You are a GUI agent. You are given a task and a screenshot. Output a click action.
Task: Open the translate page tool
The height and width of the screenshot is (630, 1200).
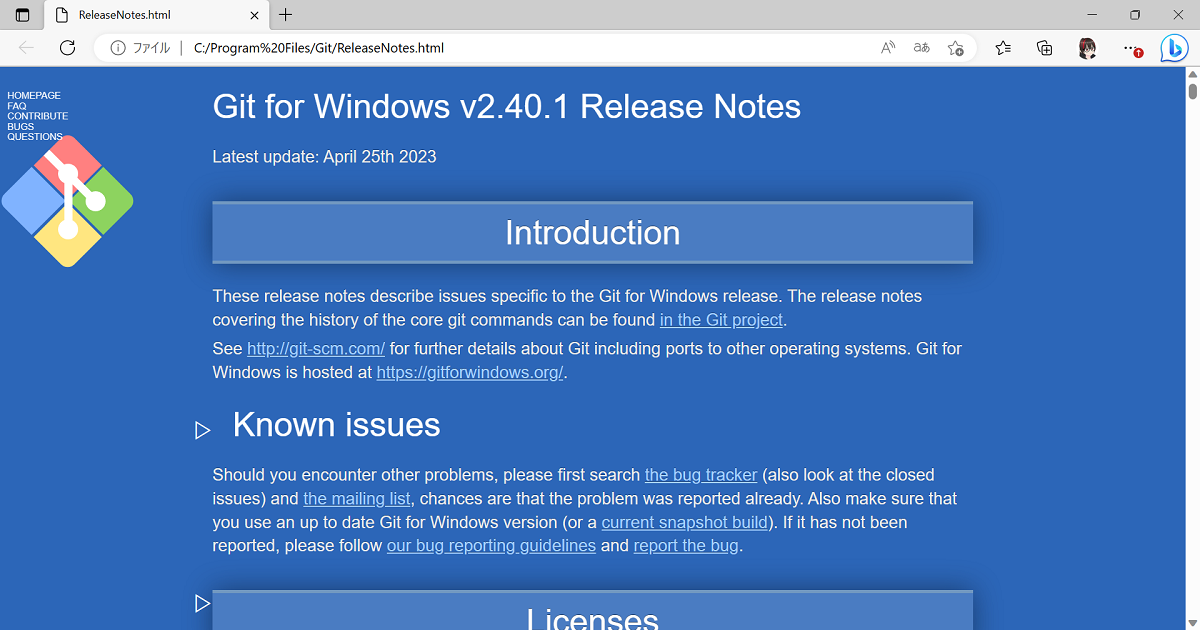pyautogui.click(x=921, y=47)
